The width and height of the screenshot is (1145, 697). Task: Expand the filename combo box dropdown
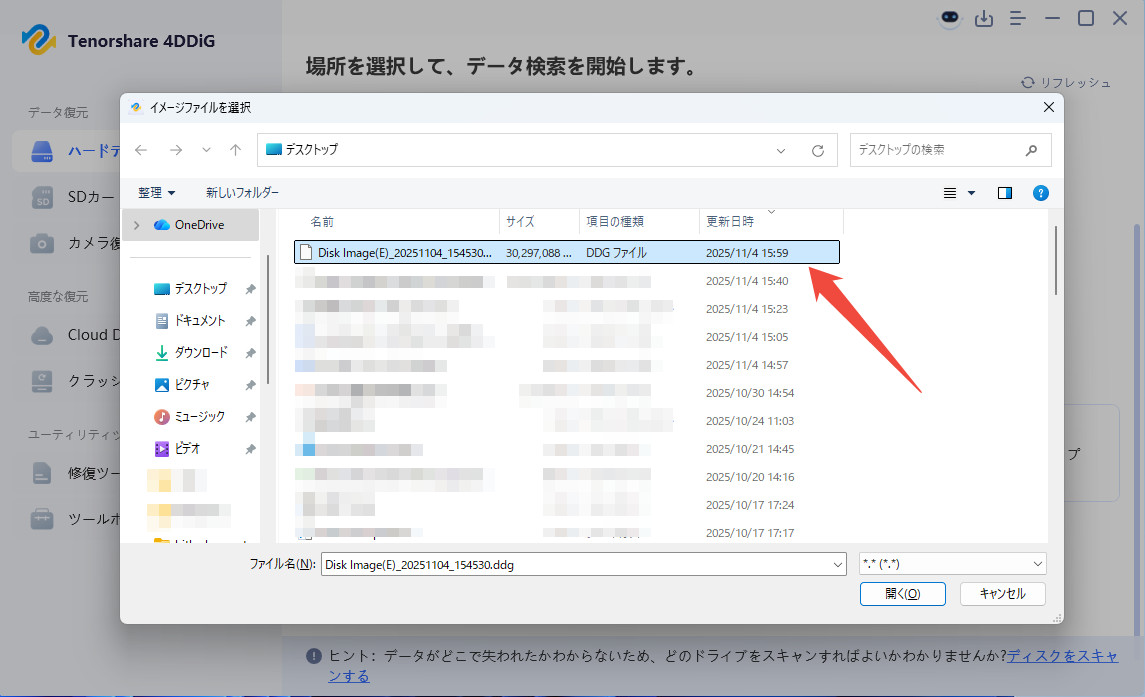click(838, 565)
